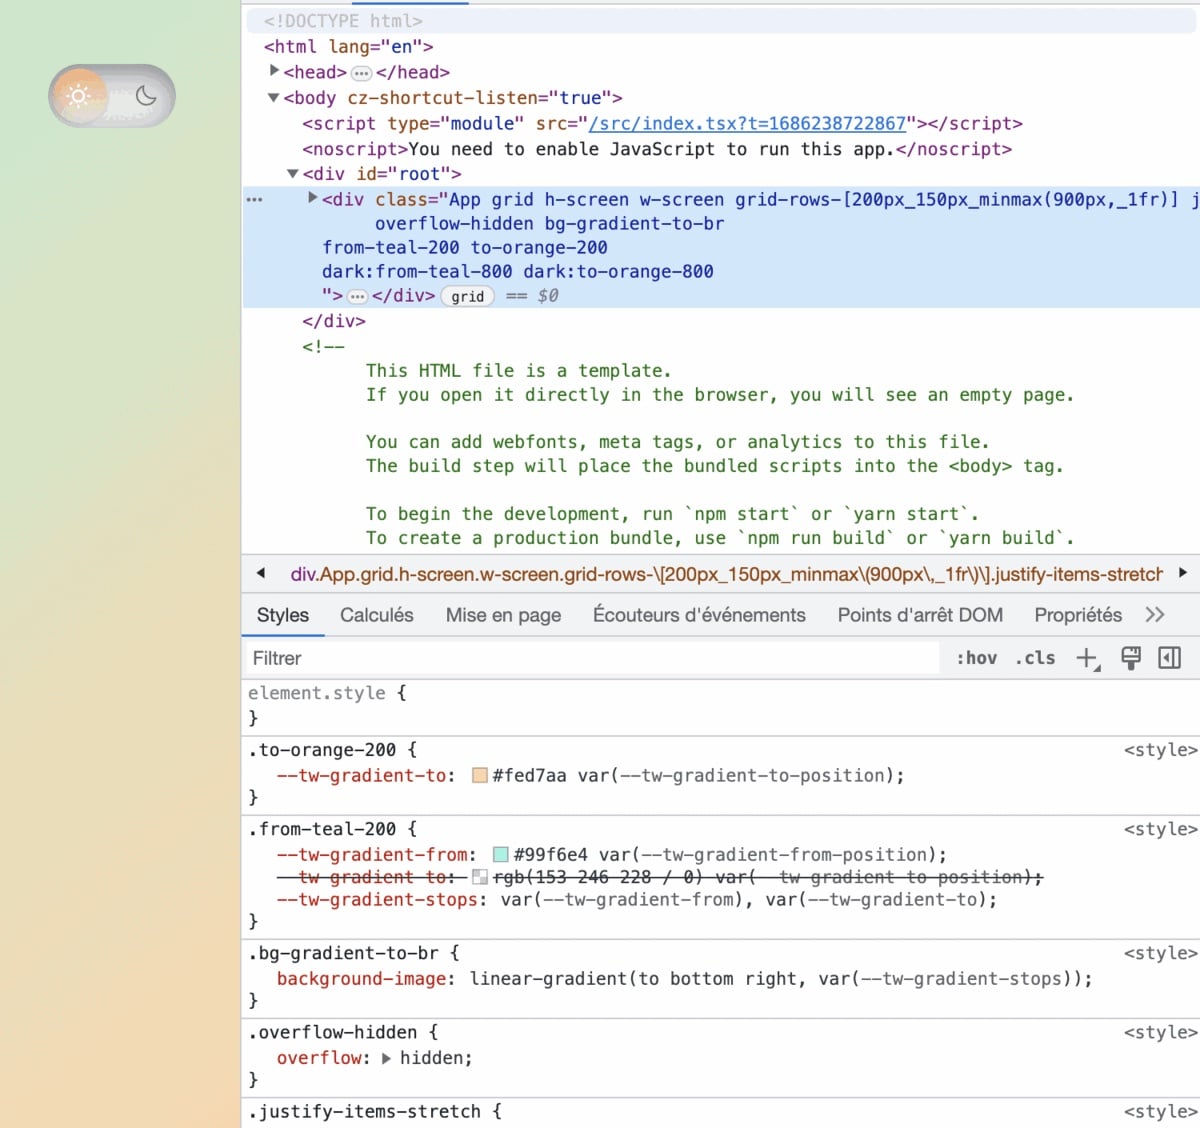Show more tabs with the double chevron
The width and height of the screenshot is (1200, 1128).
point(1155,615)
